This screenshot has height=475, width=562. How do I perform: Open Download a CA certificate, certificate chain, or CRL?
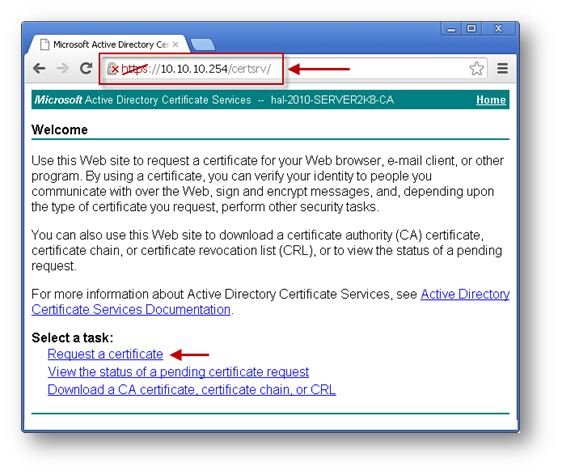tap(192, 390)
